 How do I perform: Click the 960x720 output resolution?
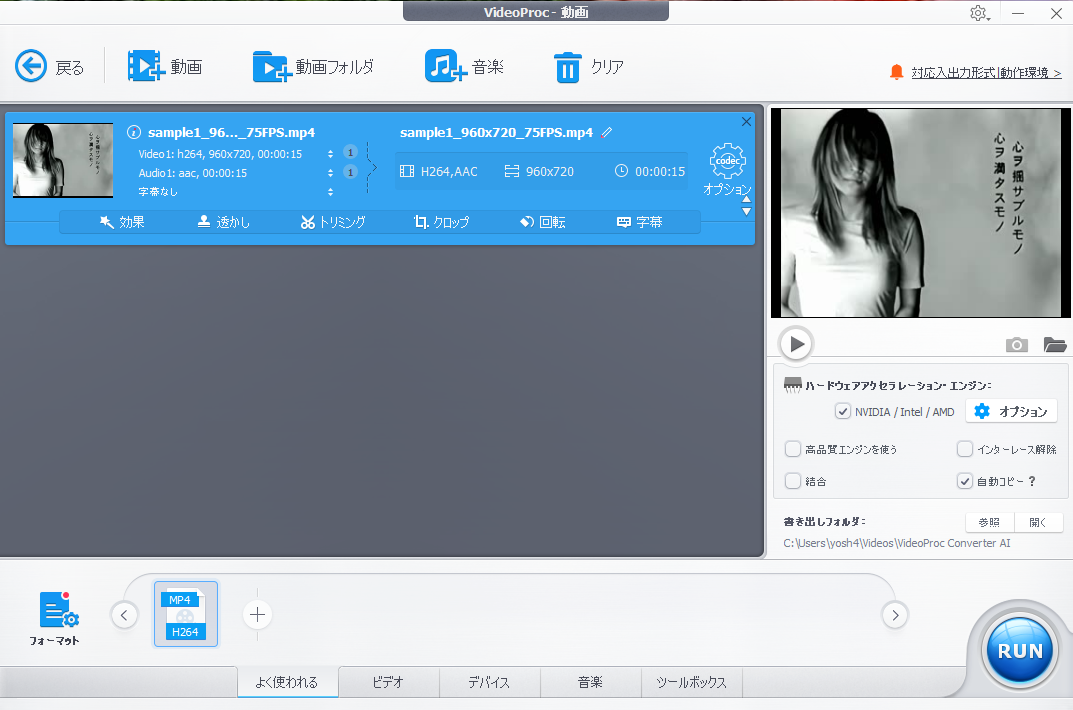tap(539, 171)
